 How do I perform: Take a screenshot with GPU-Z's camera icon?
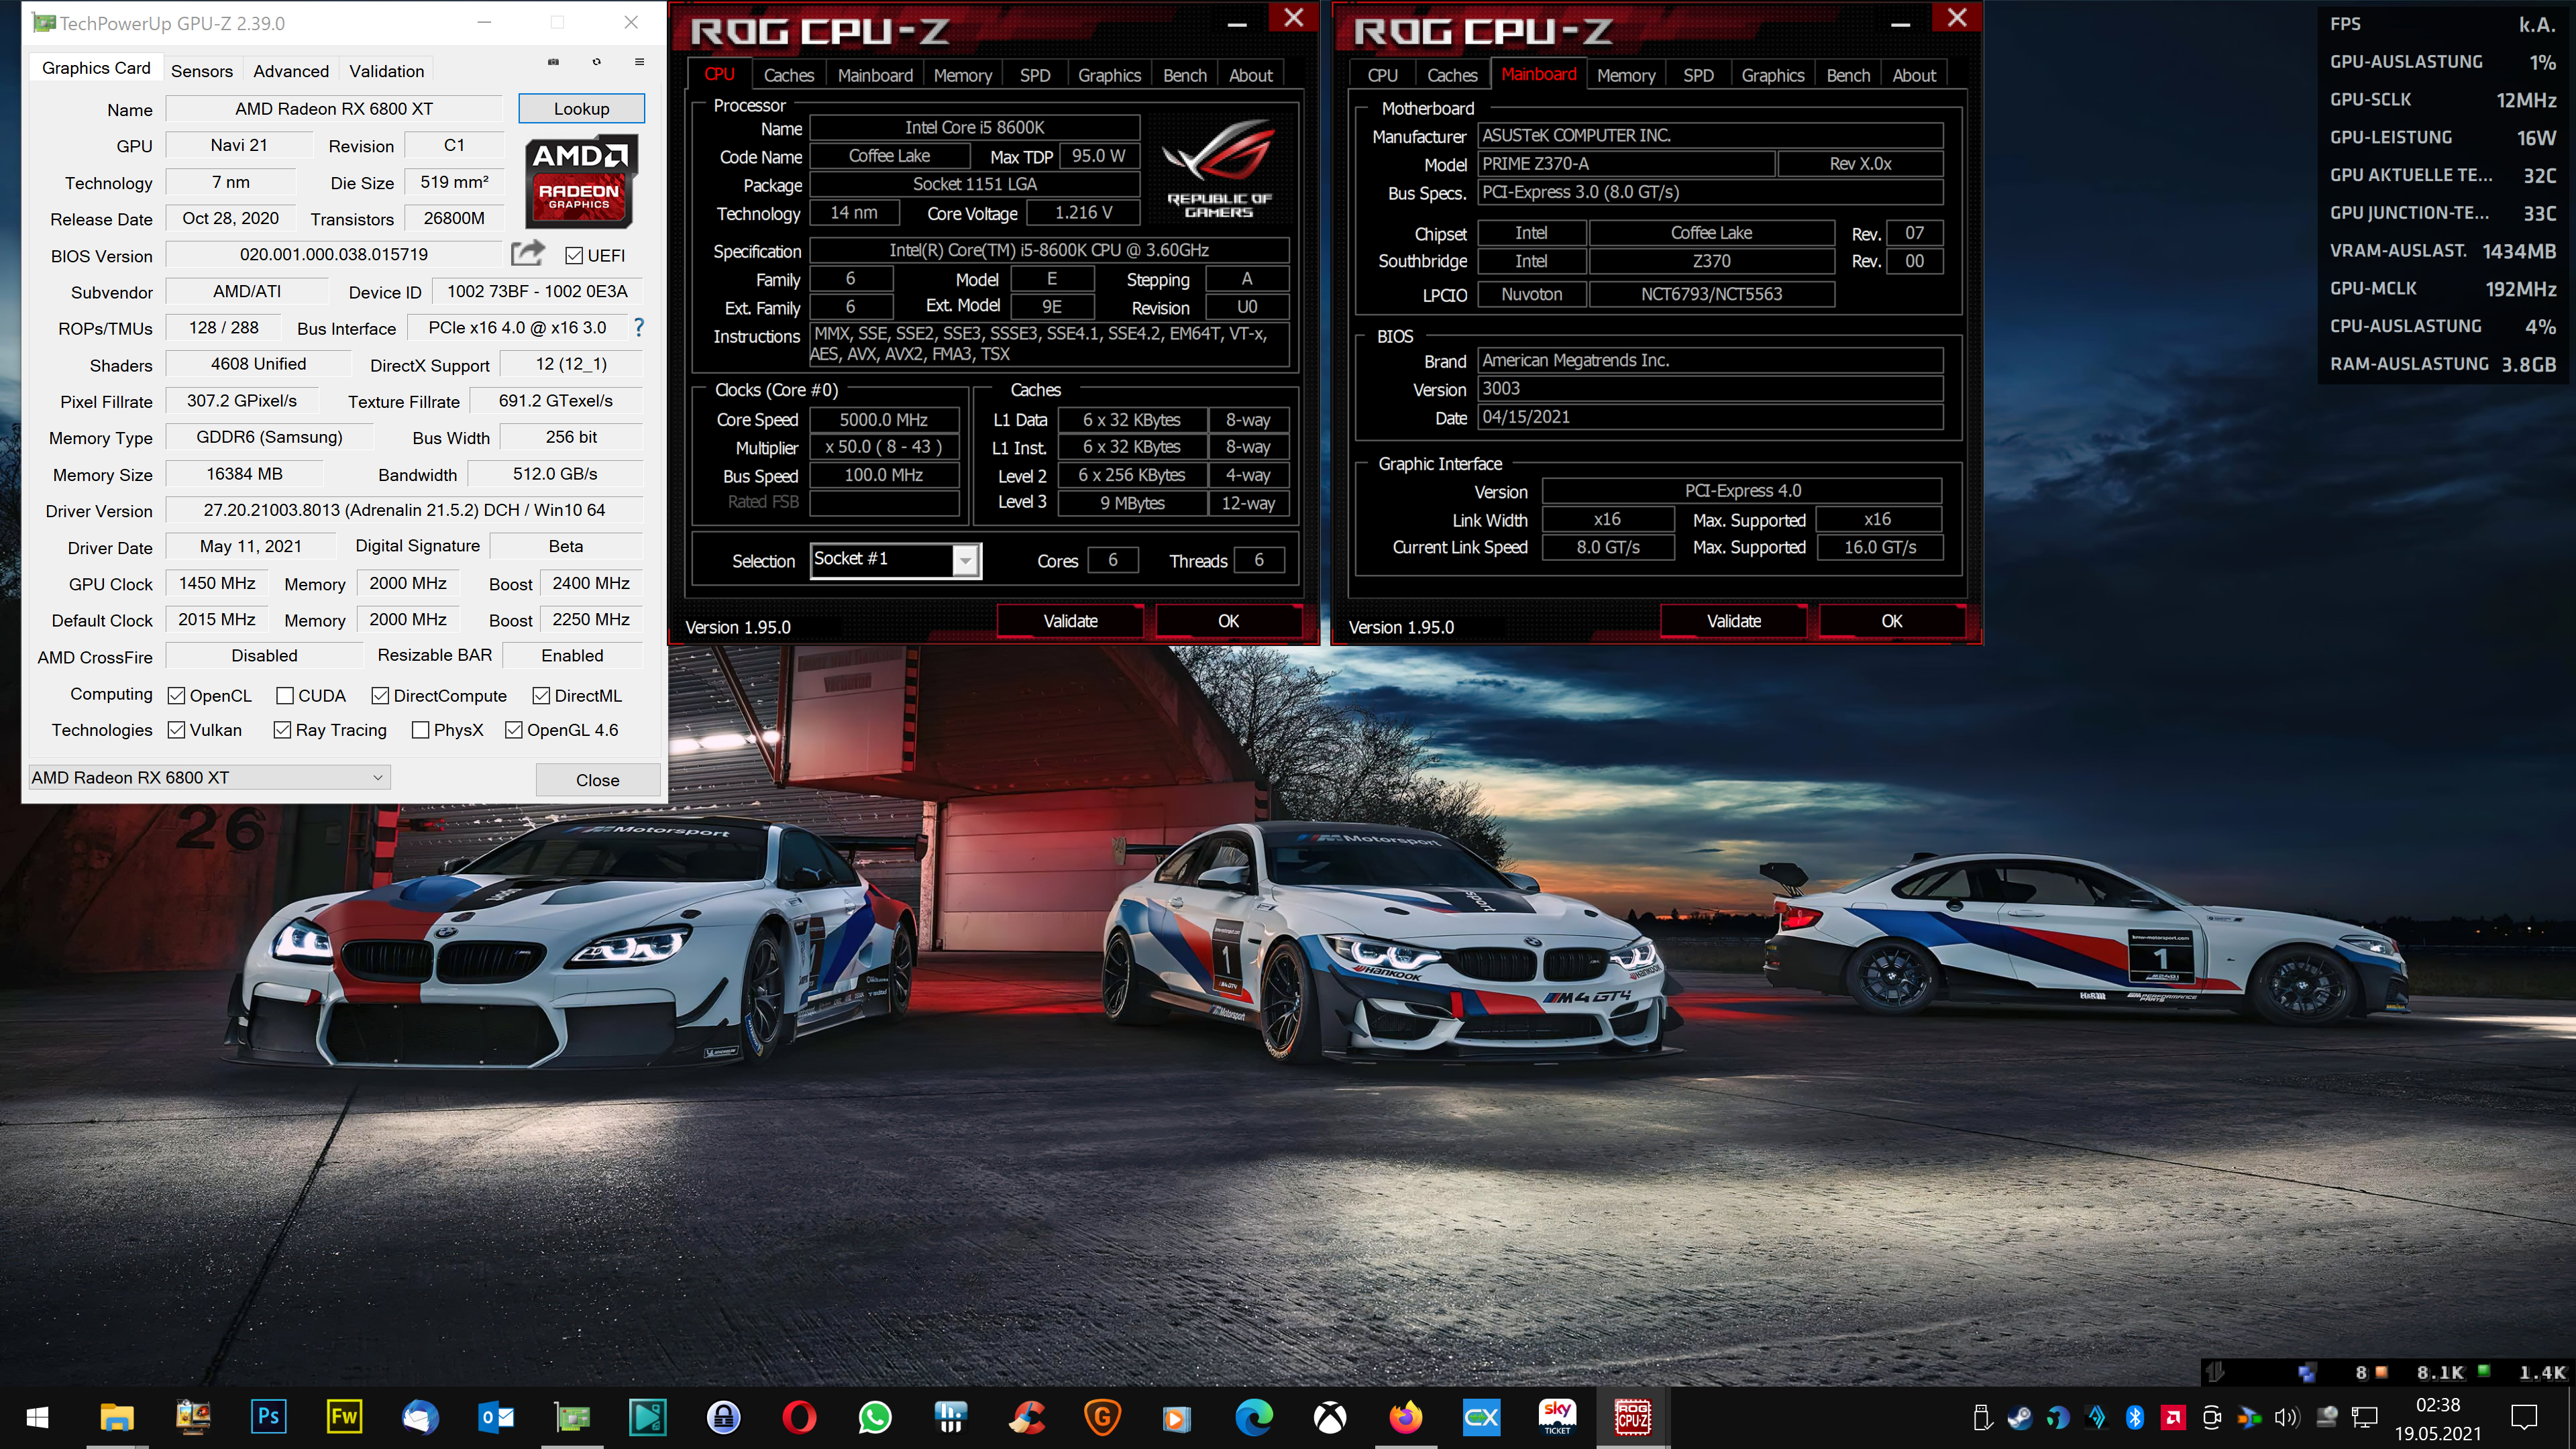[x=552, y=62]
